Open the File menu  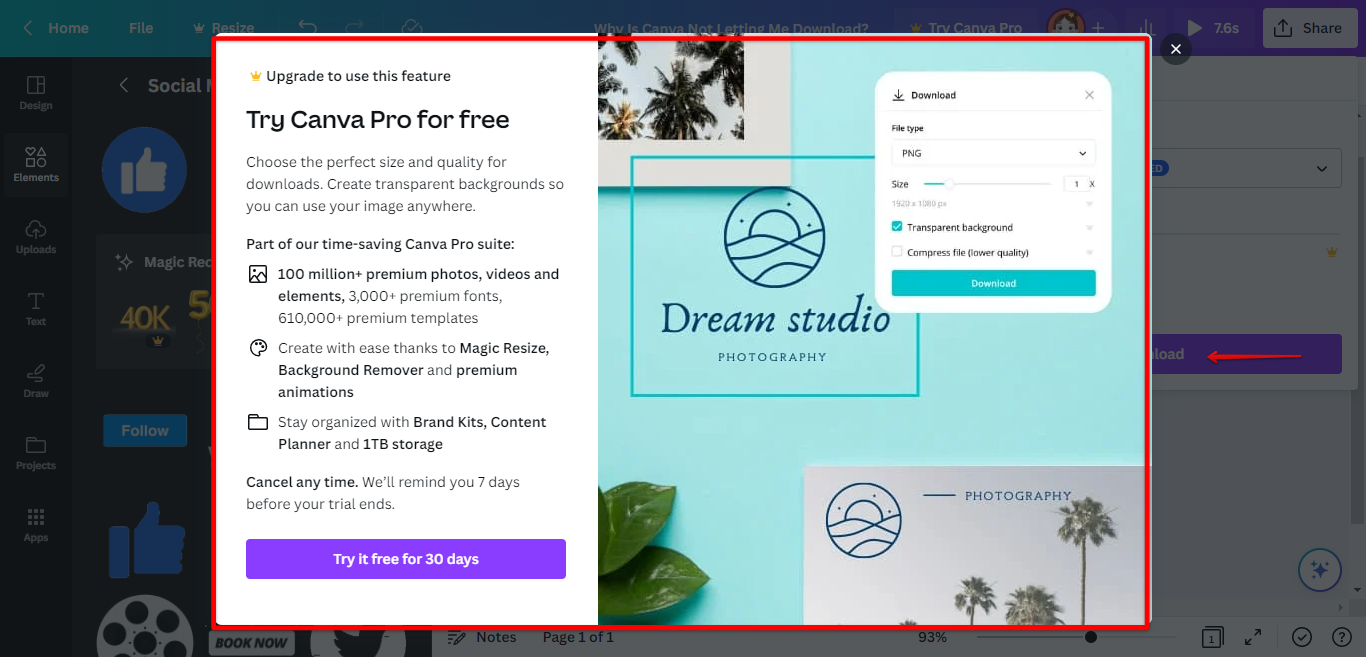140,28
